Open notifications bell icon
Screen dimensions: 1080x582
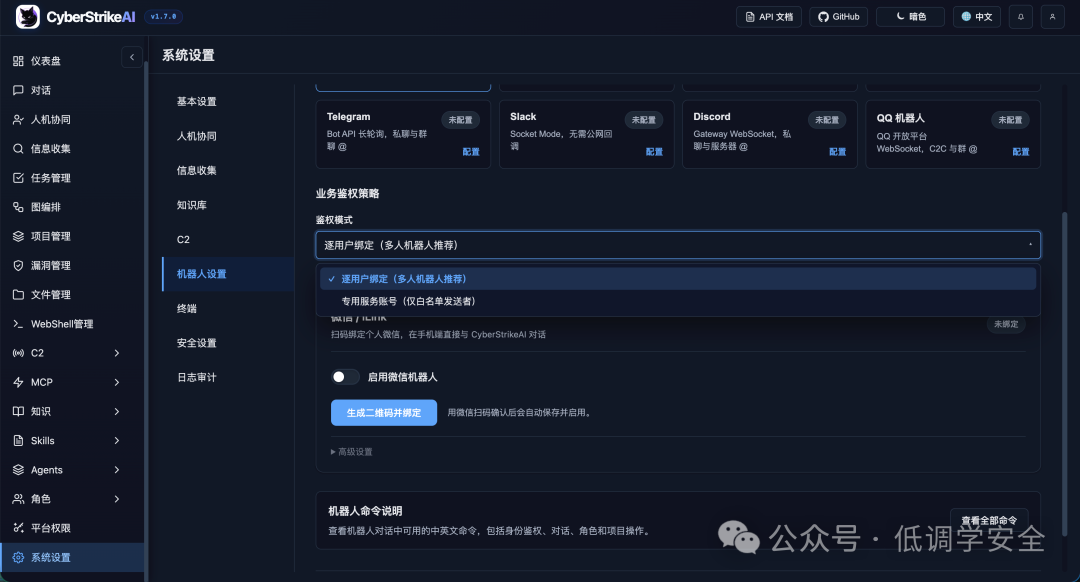point(1021,17)
